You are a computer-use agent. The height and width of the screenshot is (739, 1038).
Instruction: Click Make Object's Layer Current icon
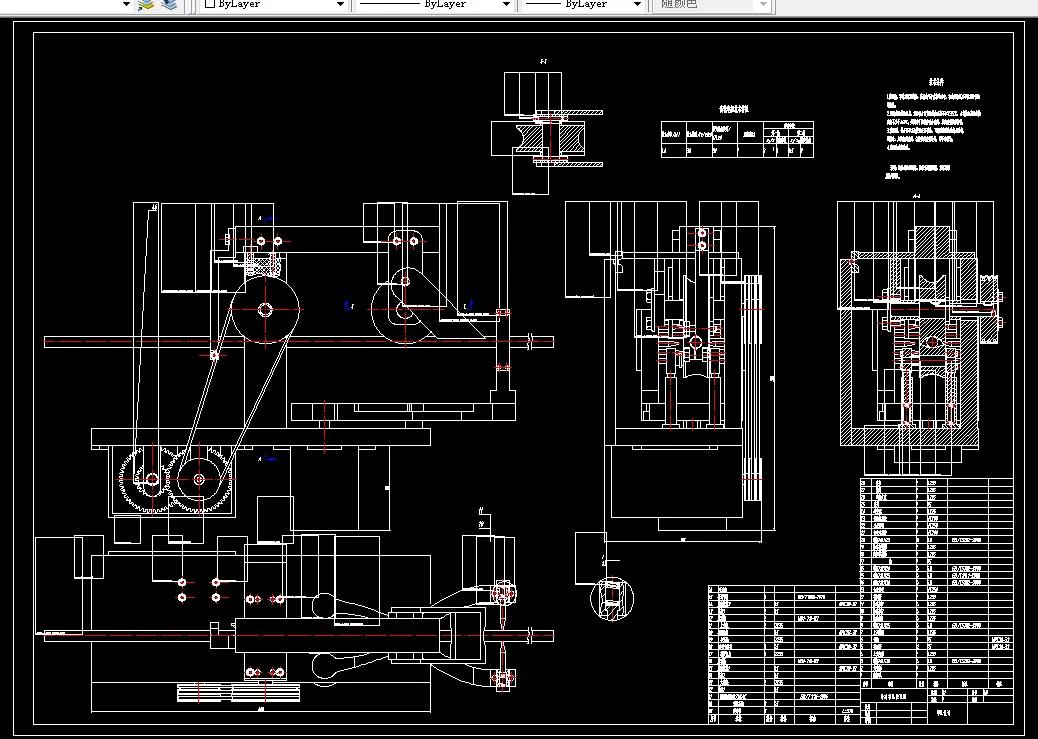click(x=146, y=5)
